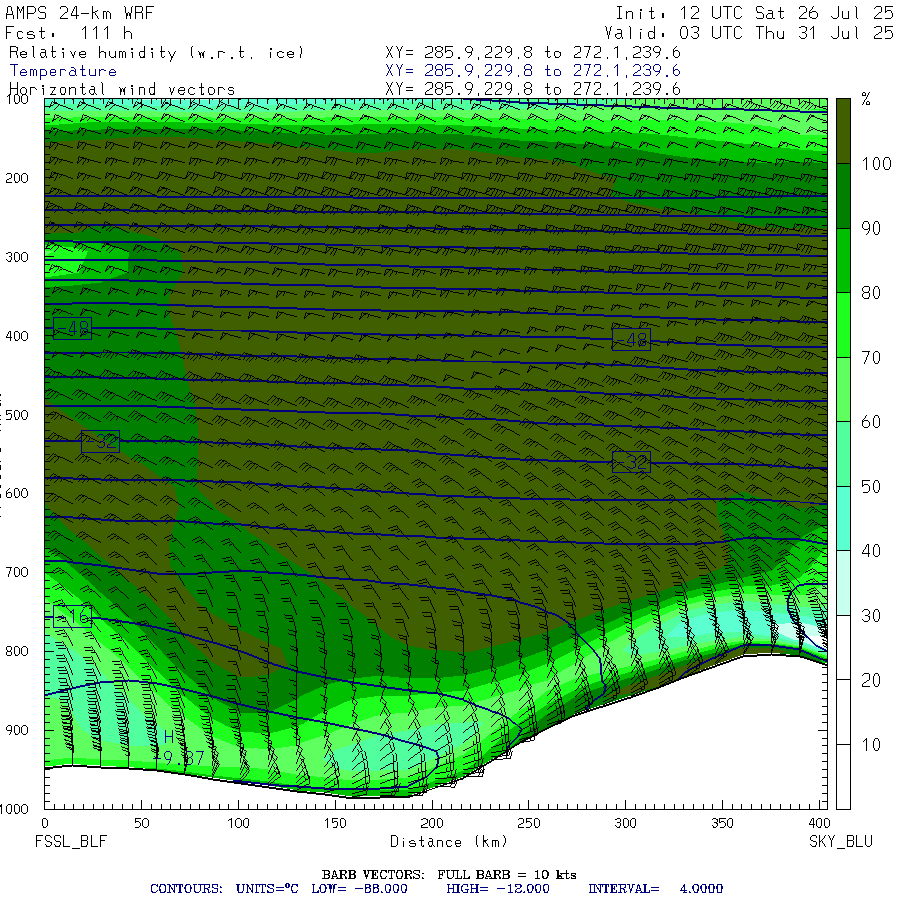Click the "%" unit label above colorbar
Screen dimensions: 900x900
coord(866,99)
